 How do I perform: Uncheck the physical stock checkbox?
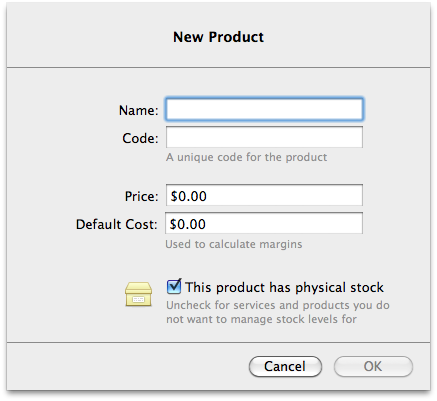coord(174,287)
